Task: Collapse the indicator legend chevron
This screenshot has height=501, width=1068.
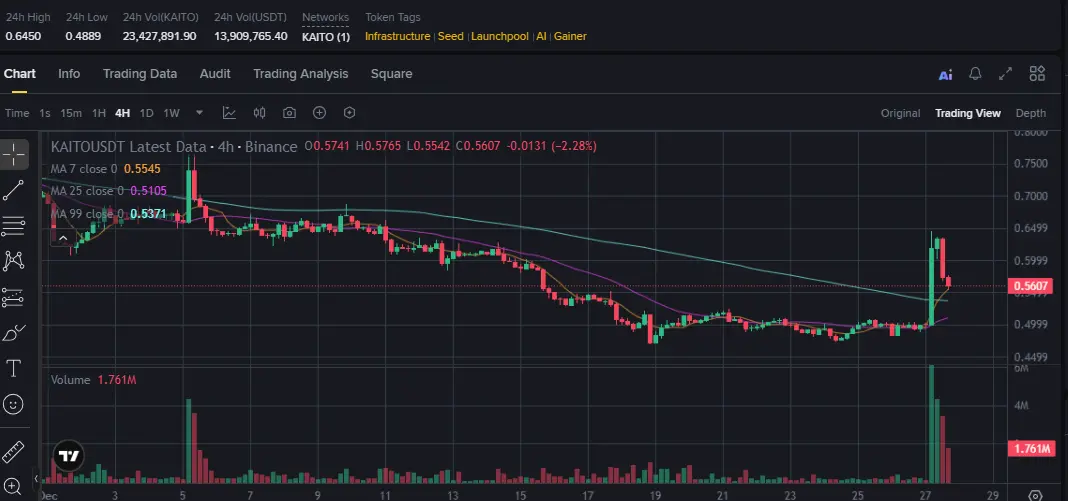Action: click(63, 238)
